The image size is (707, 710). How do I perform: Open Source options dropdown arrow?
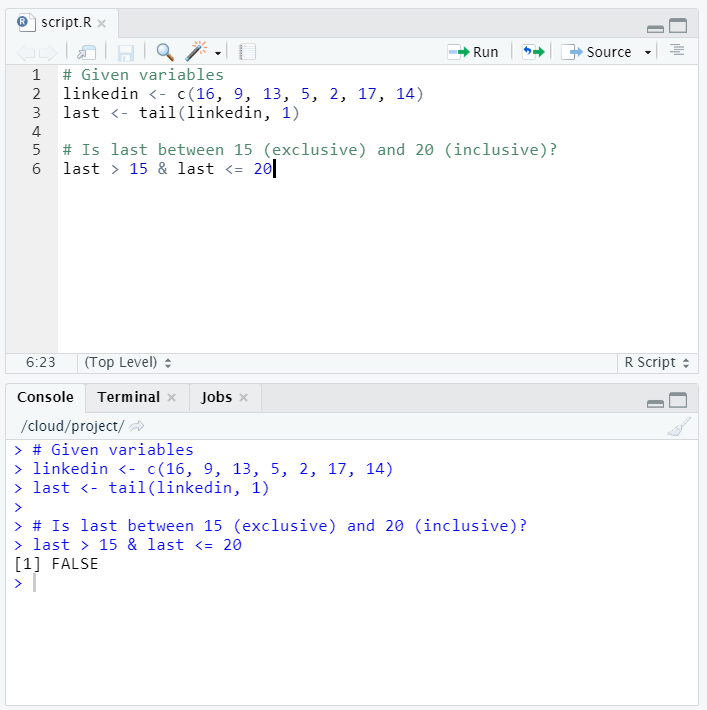pyautogui.click(x=648, y=53)
